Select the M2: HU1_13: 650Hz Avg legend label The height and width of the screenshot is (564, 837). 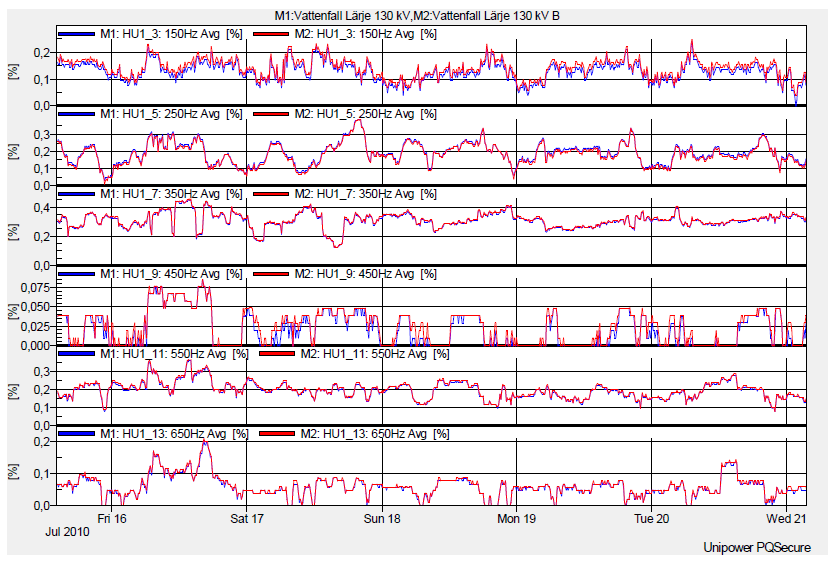(x=379, y=434)
